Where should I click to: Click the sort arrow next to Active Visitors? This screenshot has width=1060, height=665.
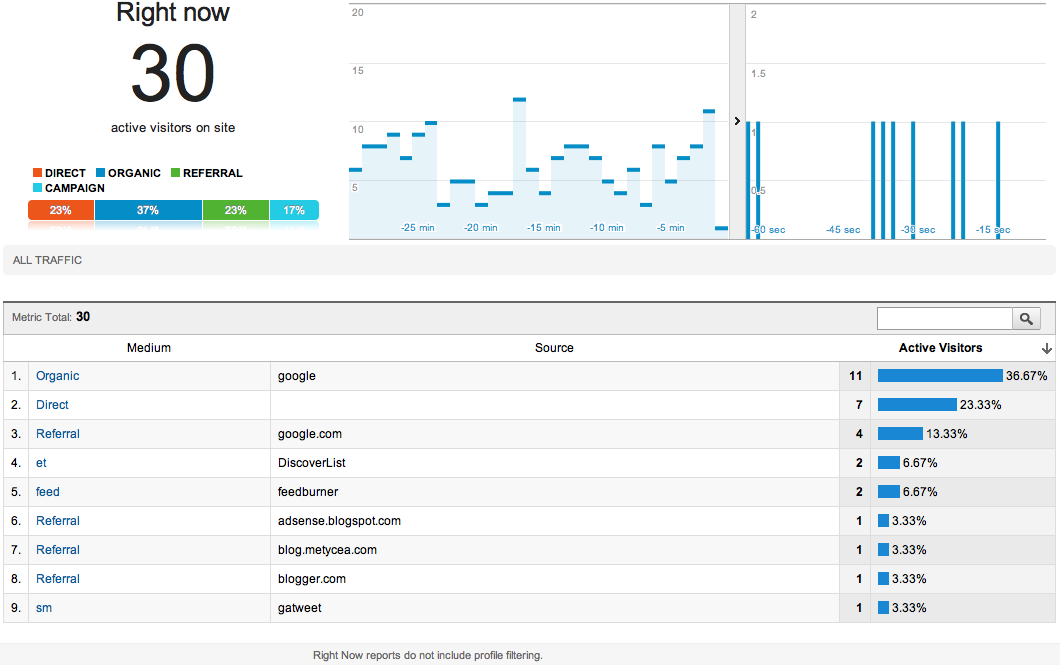1046,348
